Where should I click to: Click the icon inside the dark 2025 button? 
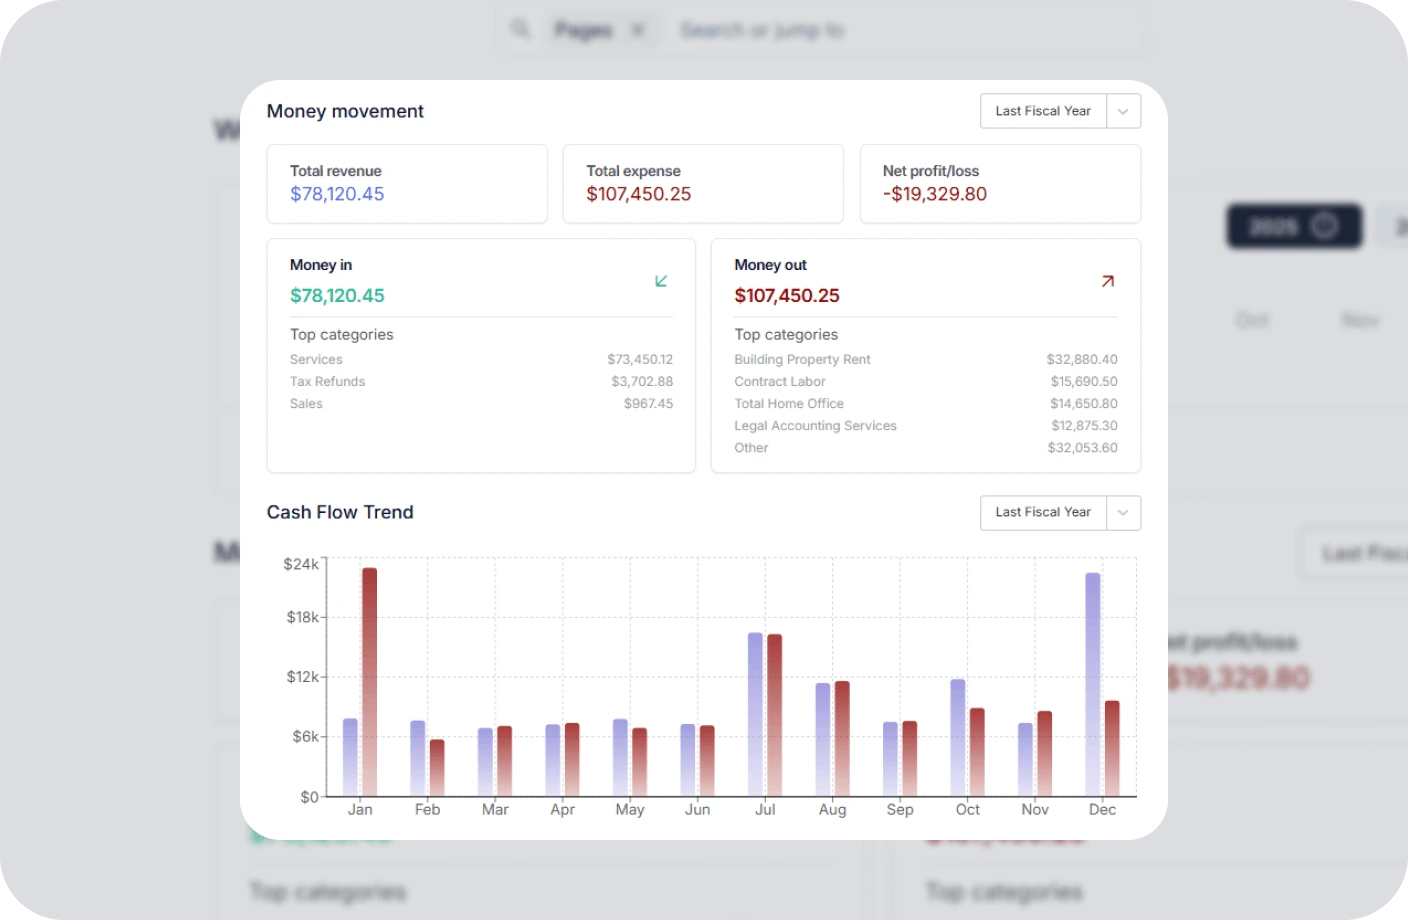point(1324,226)
